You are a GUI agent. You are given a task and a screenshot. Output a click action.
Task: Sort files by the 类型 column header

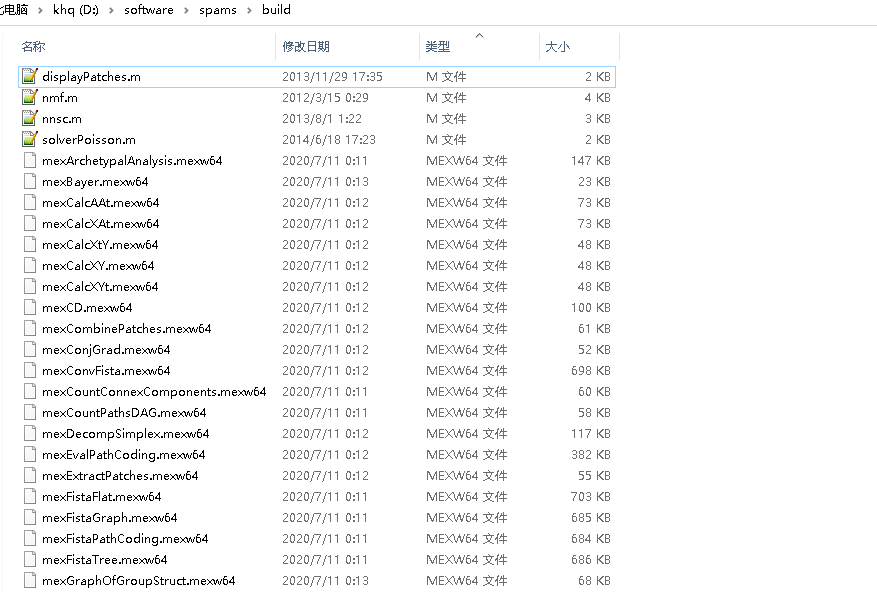[x=437, y=46]
